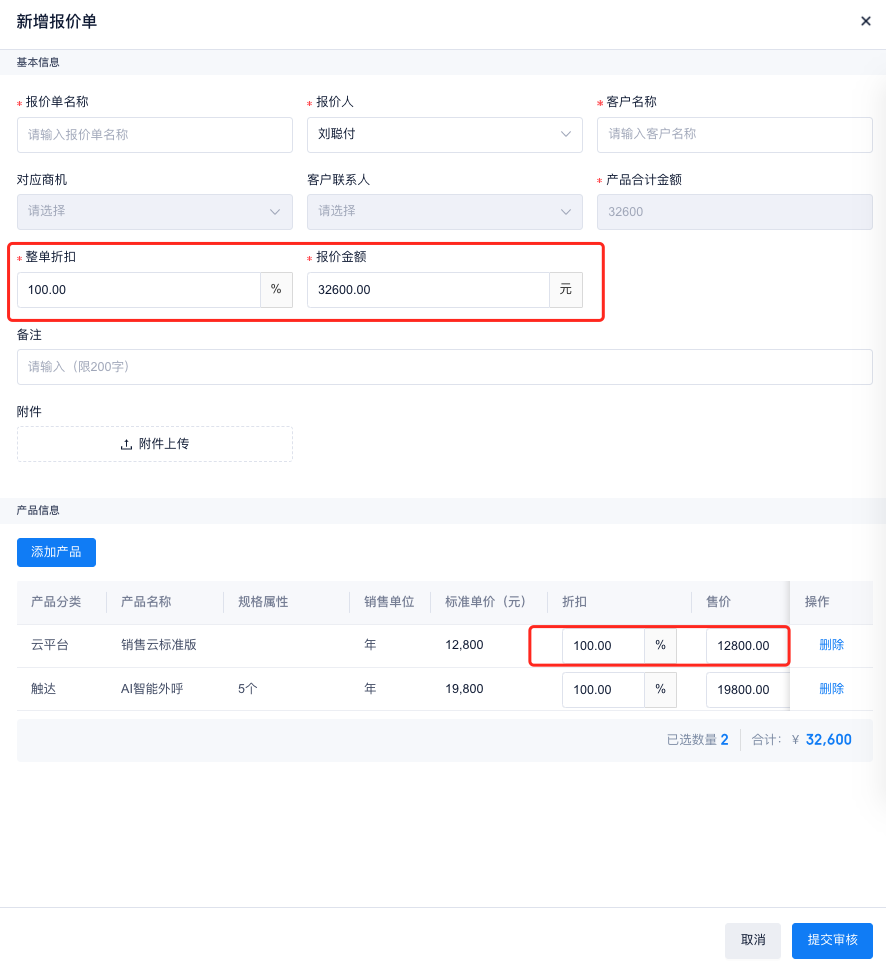Open the 报价人 dropdown showing 刘聪付
Image resolution: width=886 pixels, height=970 pixels.
coord(444,134)
